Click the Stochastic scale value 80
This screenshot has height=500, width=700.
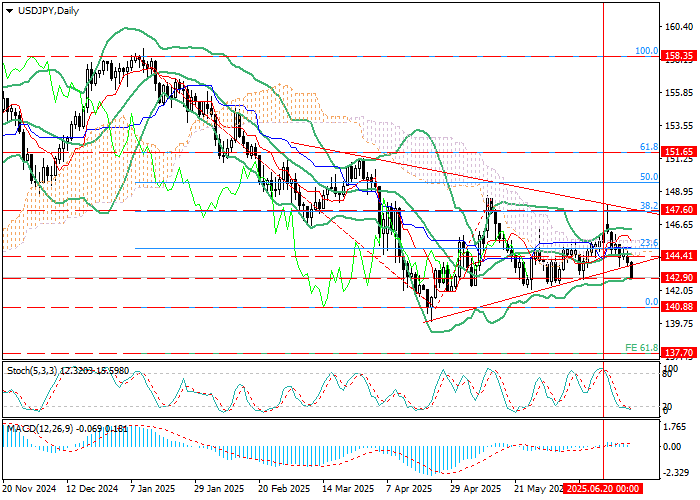click(667, 374)
